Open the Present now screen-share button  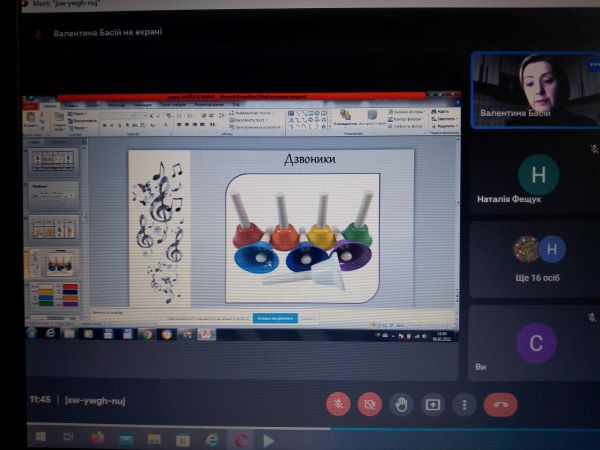tap(433, 404)
